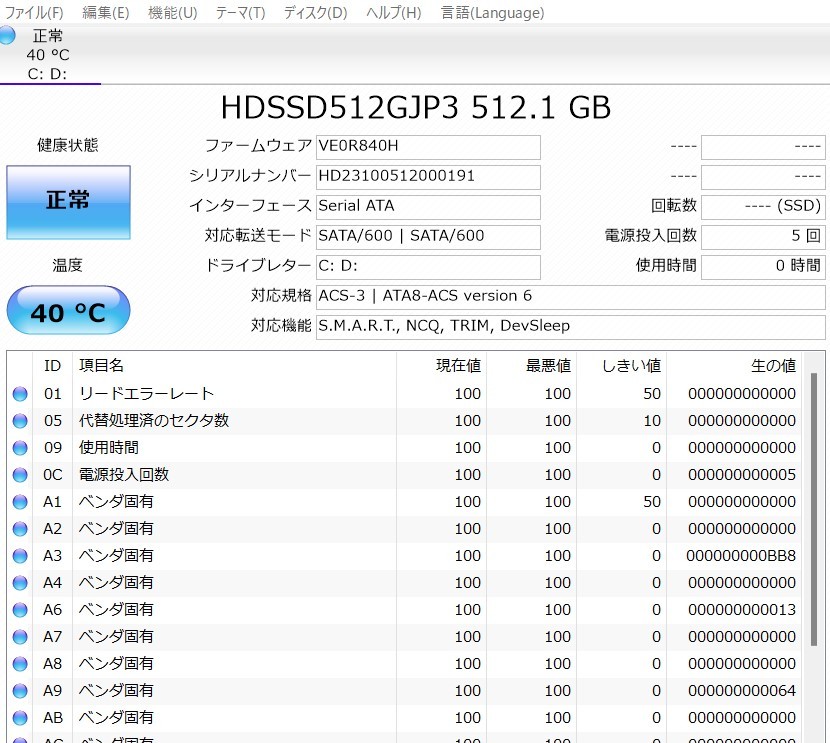Image resolution: width=830 pixels, height=743 pixels.
Task: Open the テーマ(T) menu
Action: click(240, 13)
